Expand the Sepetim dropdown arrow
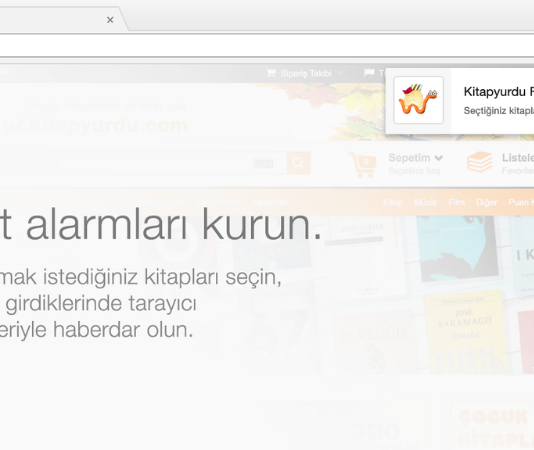 click(x=439, y=158)
